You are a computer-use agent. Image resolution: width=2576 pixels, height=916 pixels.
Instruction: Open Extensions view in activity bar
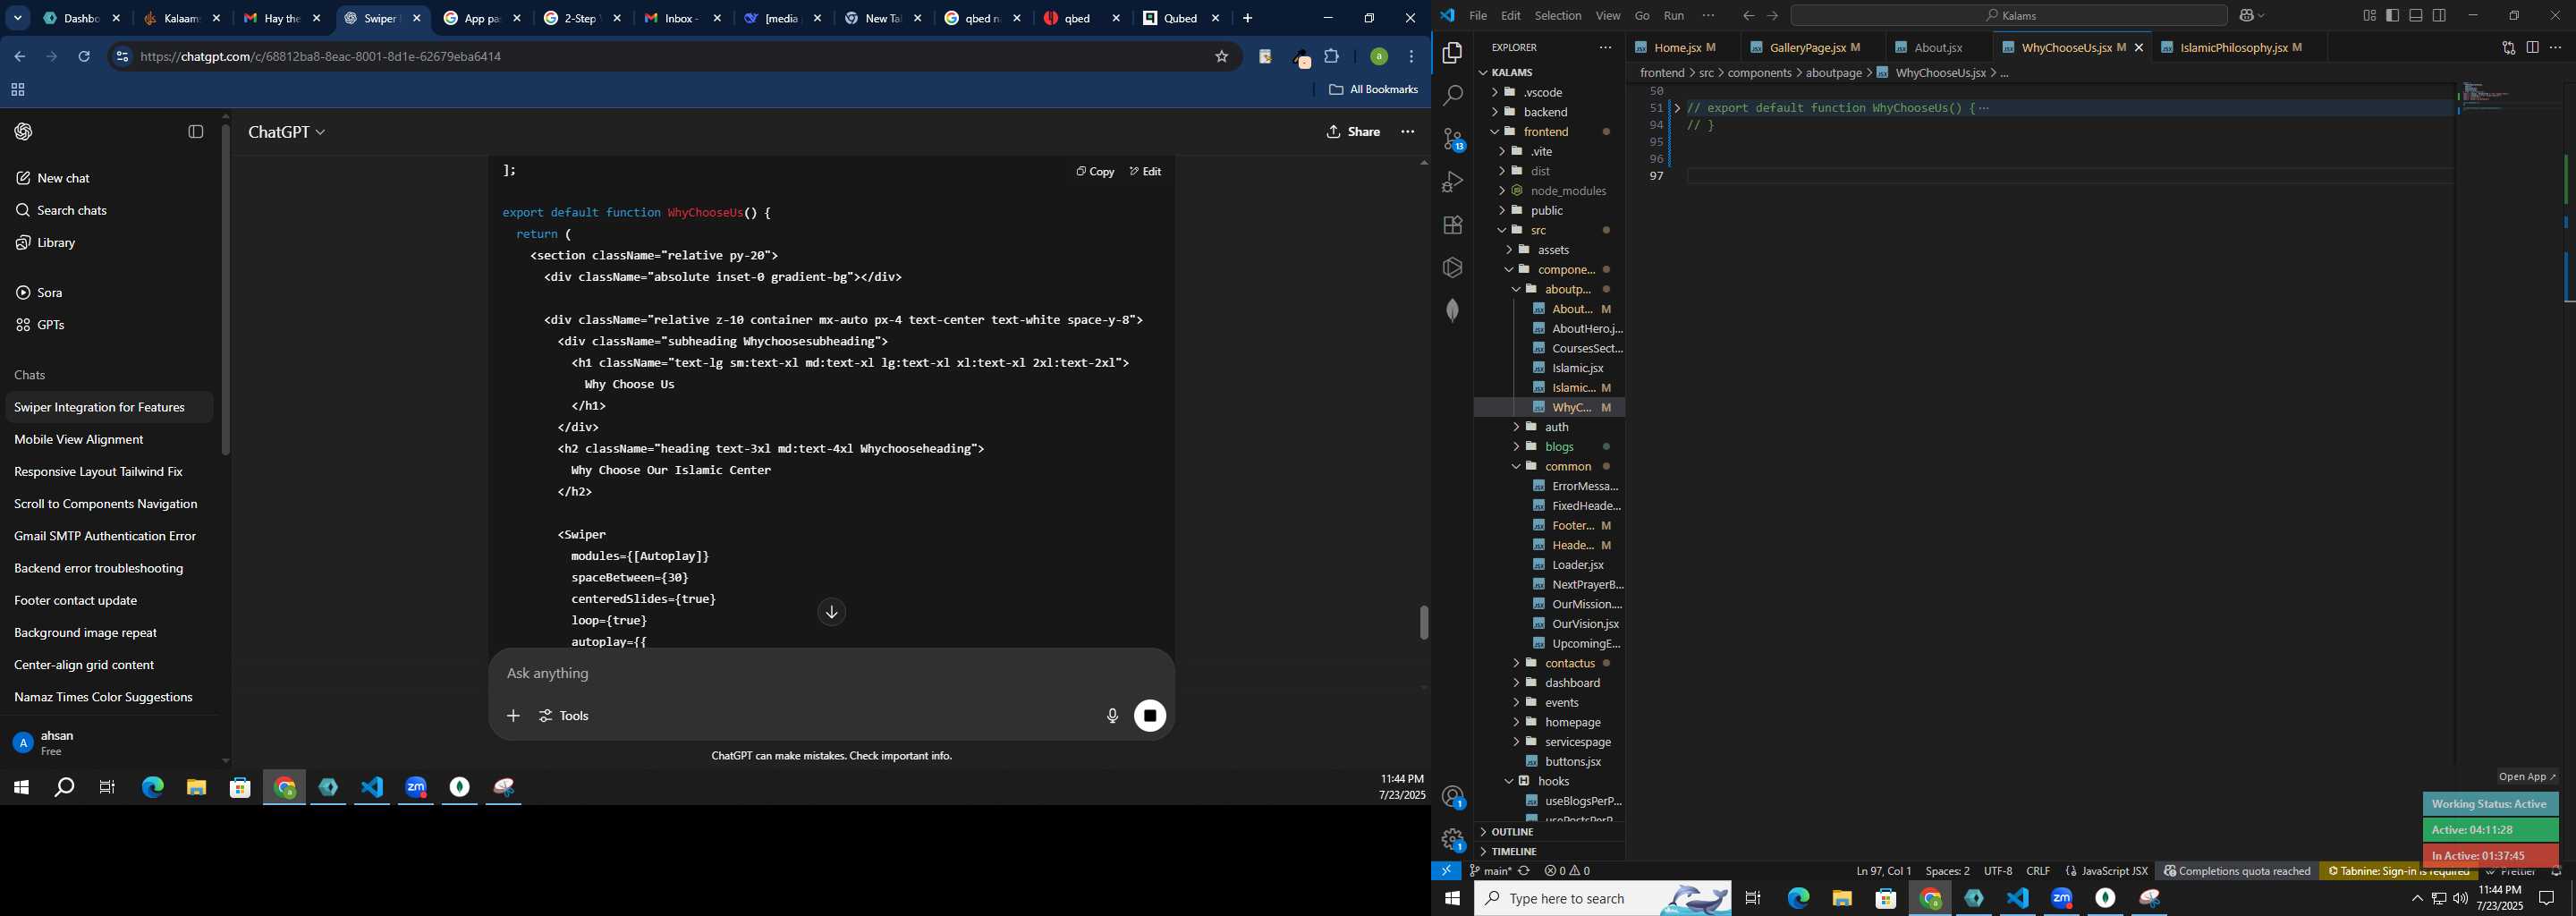[1452, 225]
